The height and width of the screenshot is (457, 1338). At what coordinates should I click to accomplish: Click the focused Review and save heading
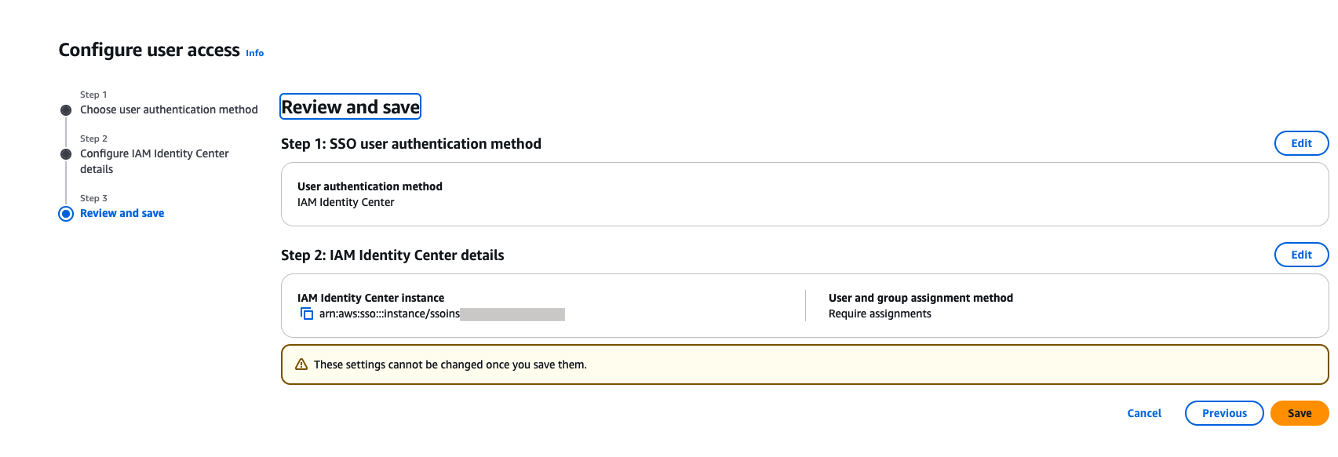tap(350, 107)
